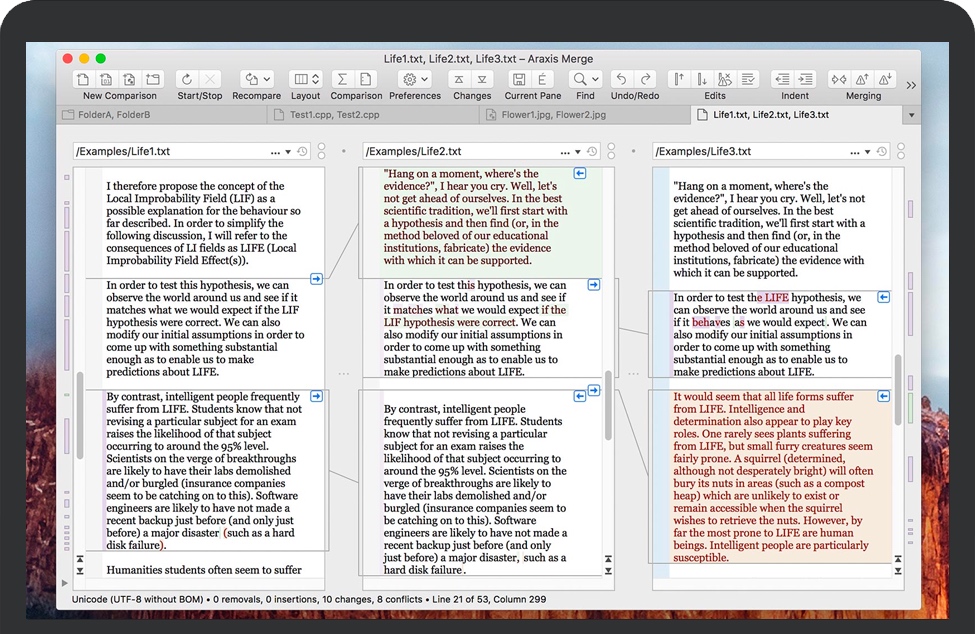Click the increase indent icon

807,79
